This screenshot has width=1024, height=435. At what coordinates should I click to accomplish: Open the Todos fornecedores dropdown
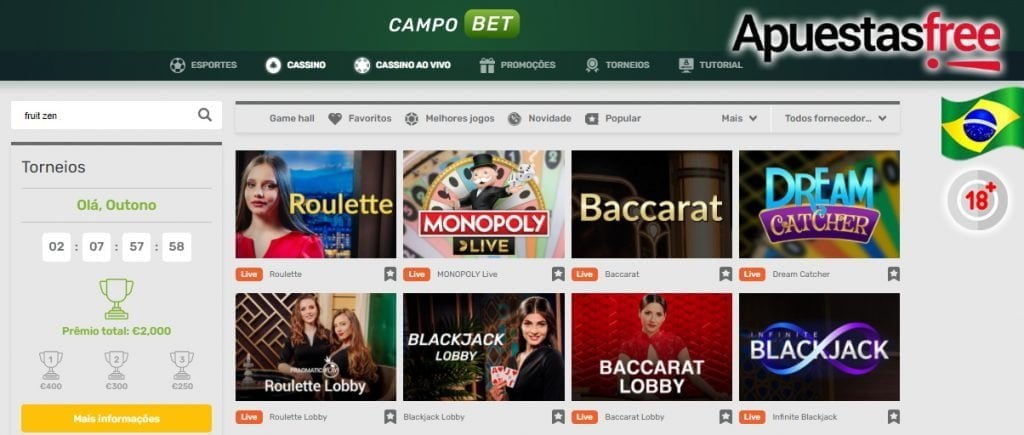(836, 119)
